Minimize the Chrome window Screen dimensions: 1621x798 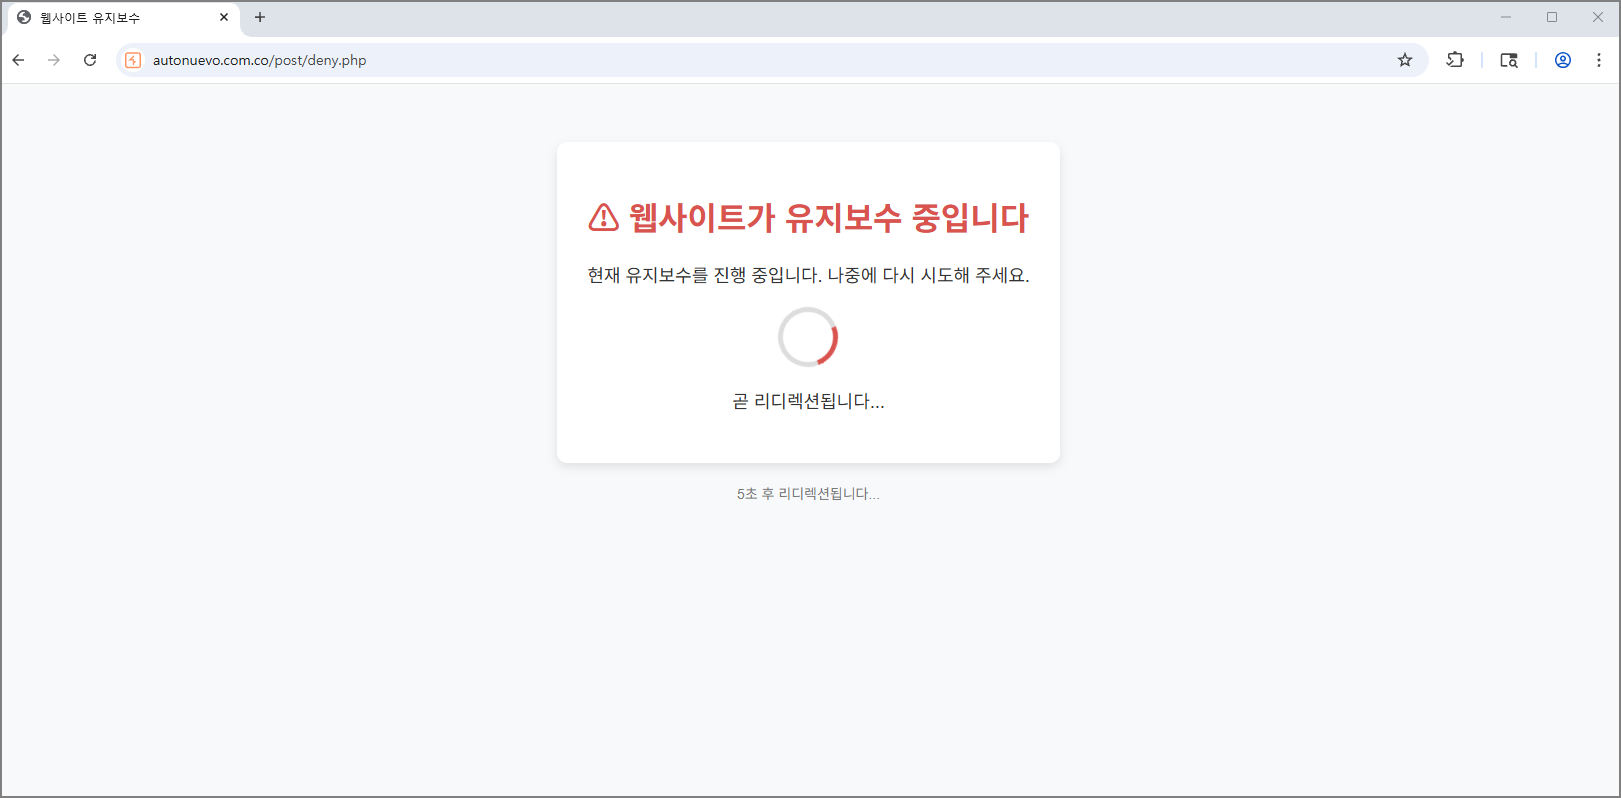(1506, 17)
